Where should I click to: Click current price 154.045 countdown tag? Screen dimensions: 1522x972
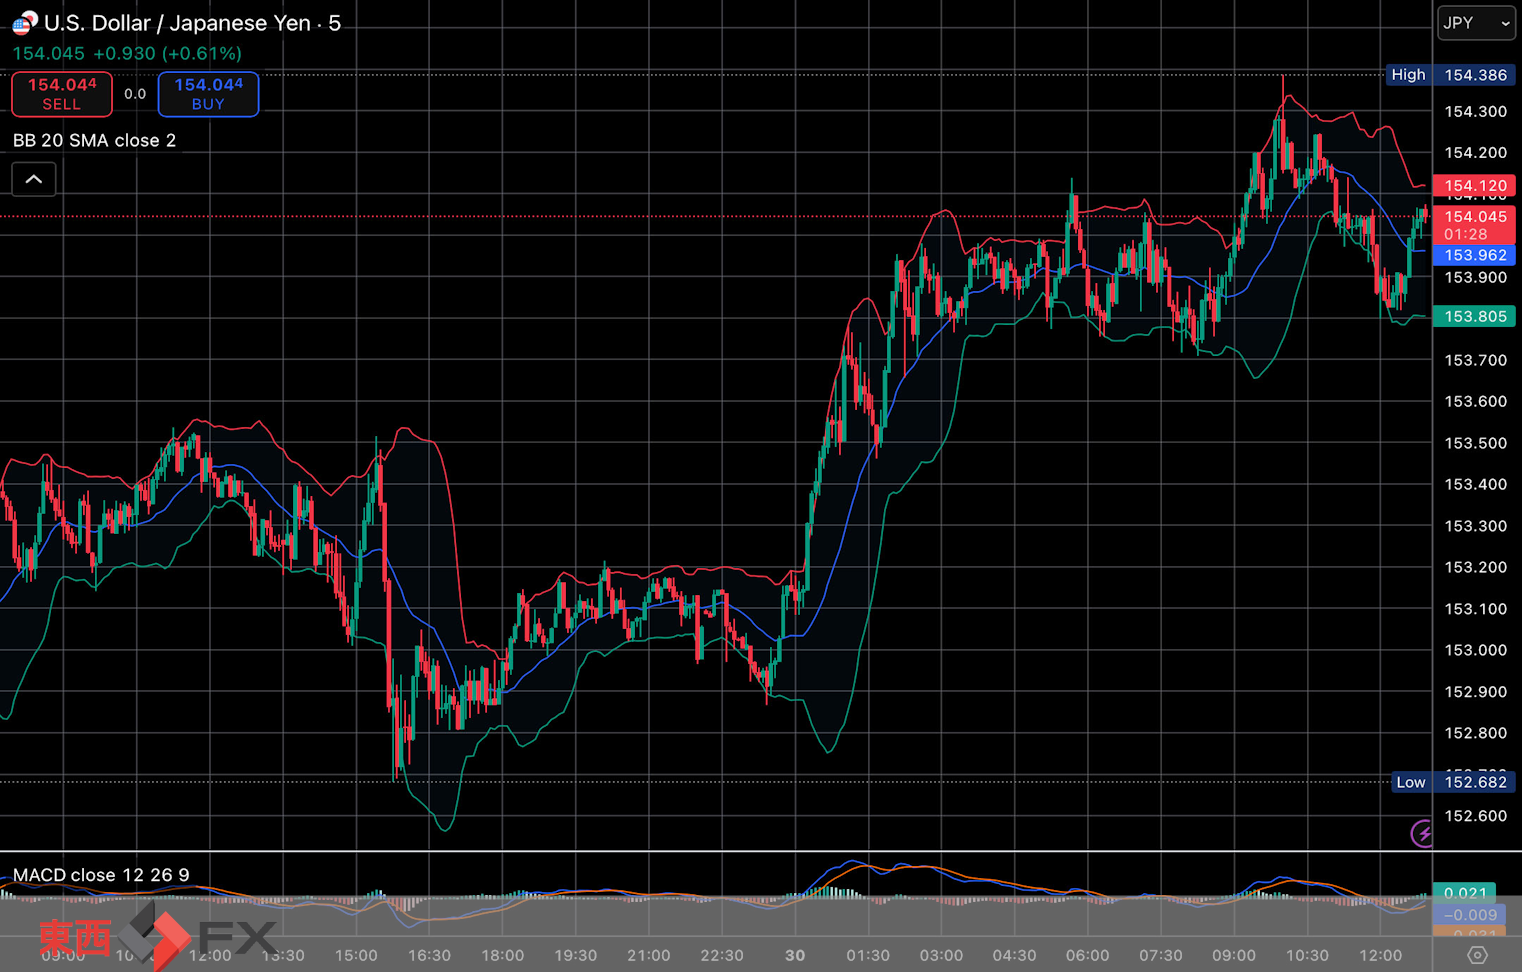coord(1474,225)
